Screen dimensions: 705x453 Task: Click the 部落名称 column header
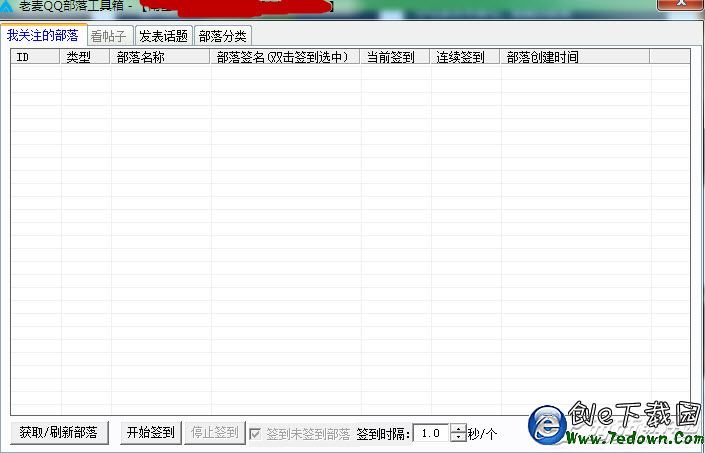point(161,57)
